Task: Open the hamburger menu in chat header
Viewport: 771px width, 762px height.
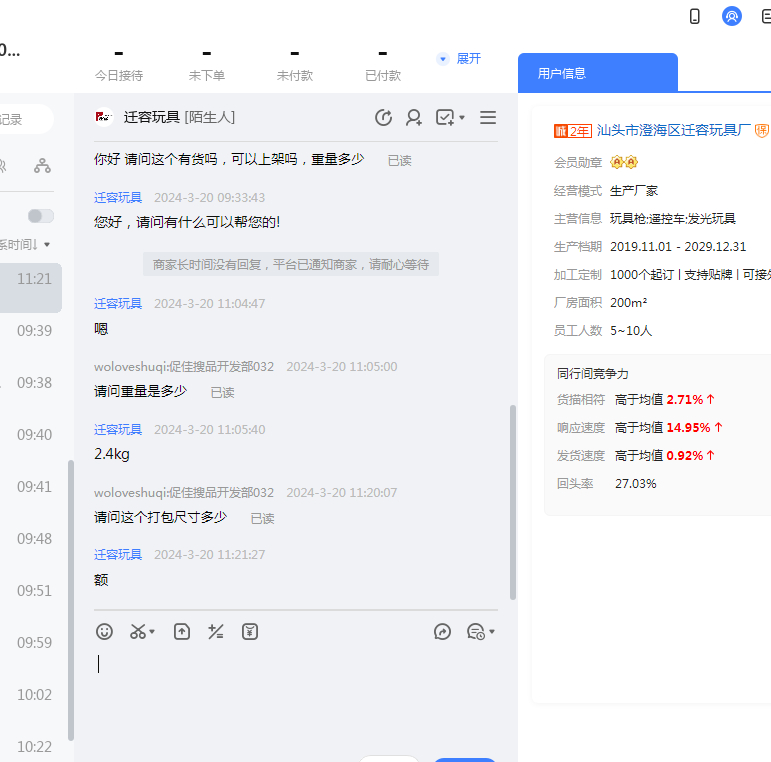Action: coord(488,118)
